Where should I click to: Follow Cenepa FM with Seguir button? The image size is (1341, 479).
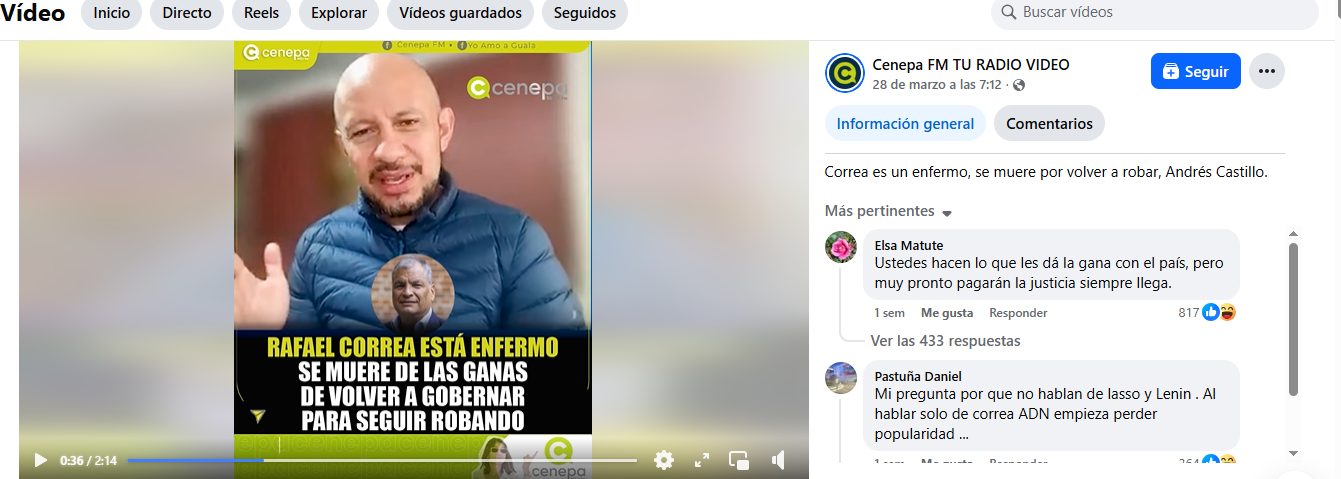click(x=1196, y=71)
